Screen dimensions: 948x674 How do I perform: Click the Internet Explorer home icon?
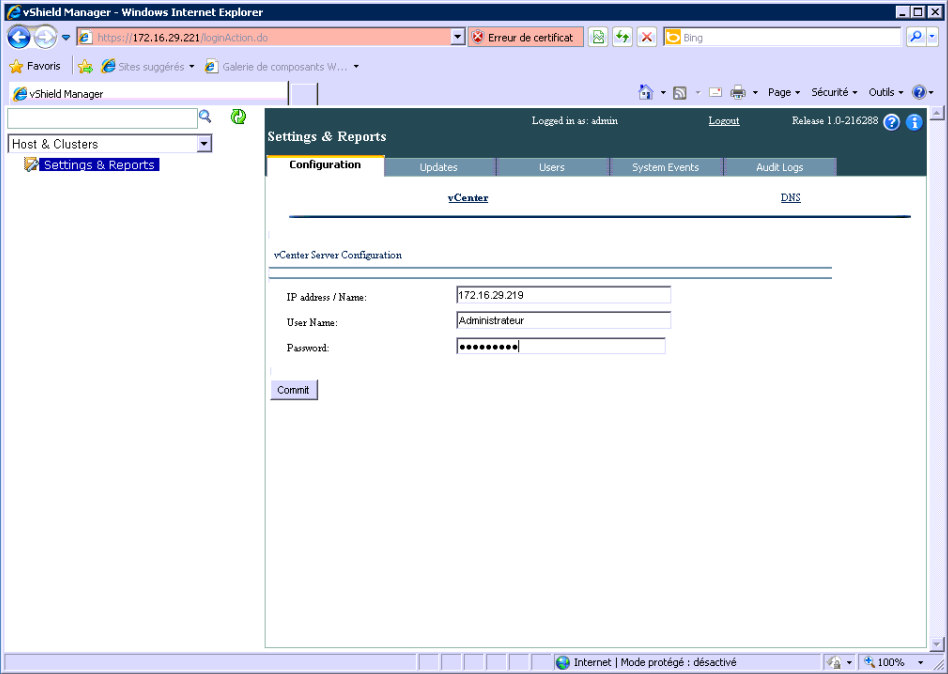click(x=646, y=92)
